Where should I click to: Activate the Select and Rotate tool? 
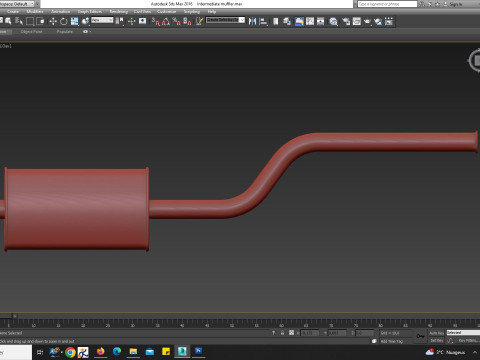64,21
